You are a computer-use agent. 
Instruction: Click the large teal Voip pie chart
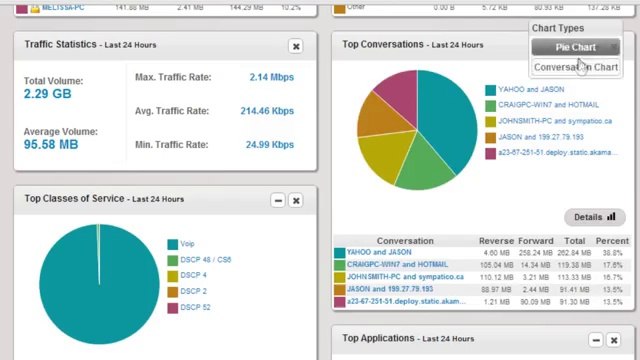point(99,284)
